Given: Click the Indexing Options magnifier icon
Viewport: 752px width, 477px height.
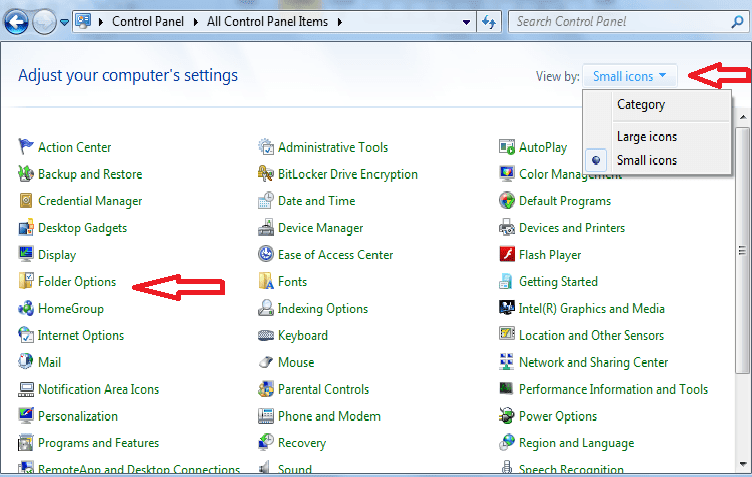Looking at the screenshot, I should pos(266,308).
